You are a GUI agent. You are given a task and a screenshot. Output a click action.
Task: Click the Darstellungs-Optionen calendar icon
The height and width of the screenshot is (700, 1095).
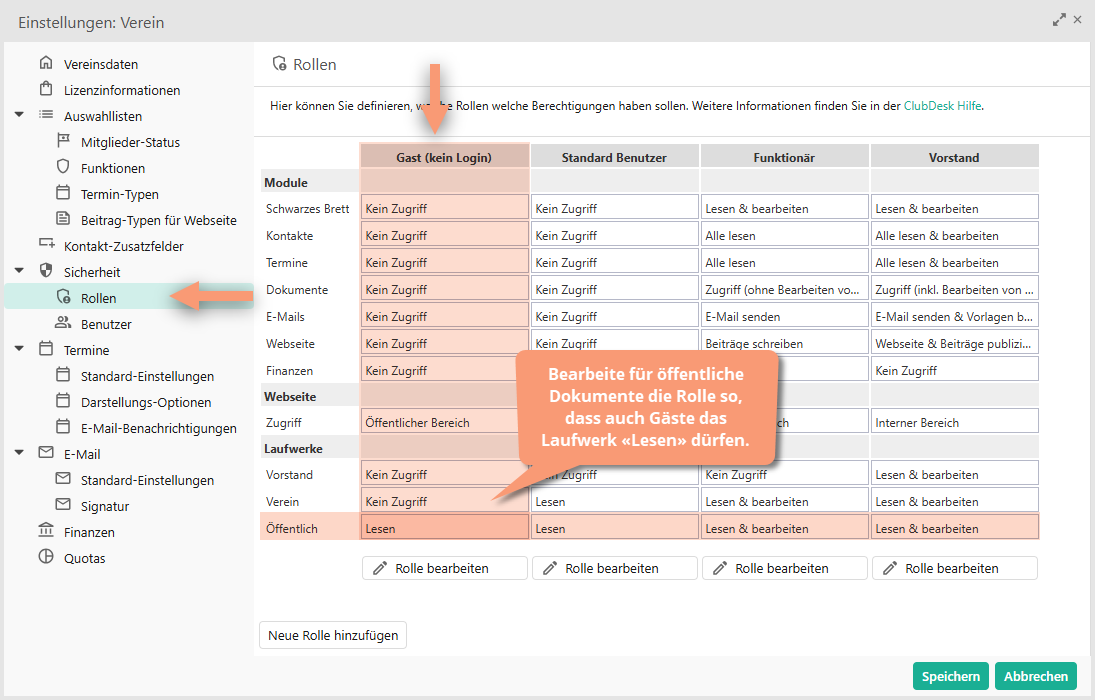pyautogui.click(x=63, y=400)
